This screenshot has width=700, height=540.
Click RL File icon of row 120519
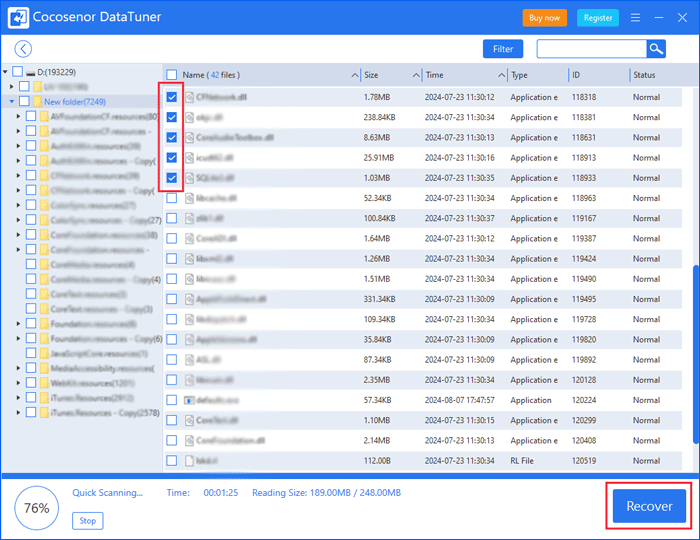(x=189, y=461)
